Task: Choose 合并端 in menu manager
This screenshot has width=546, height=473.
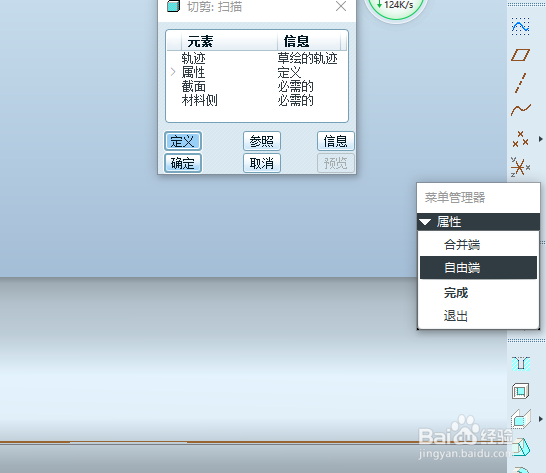Action: pos(478,245)
